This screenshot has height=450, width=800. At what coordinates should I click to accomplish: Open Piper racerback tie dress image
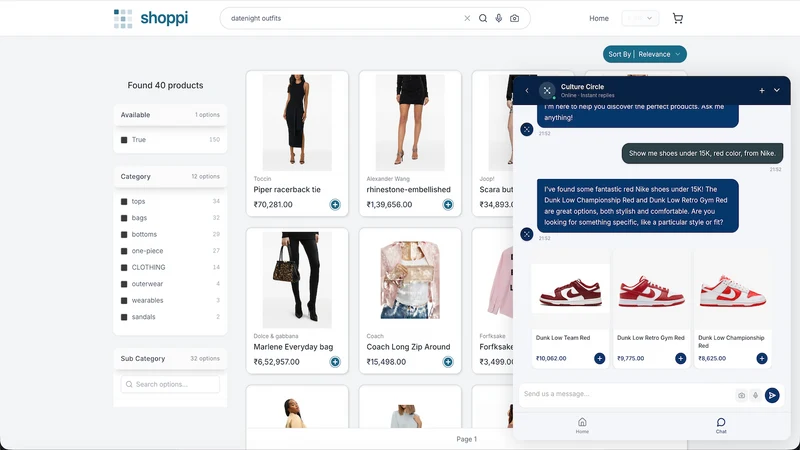297,122
